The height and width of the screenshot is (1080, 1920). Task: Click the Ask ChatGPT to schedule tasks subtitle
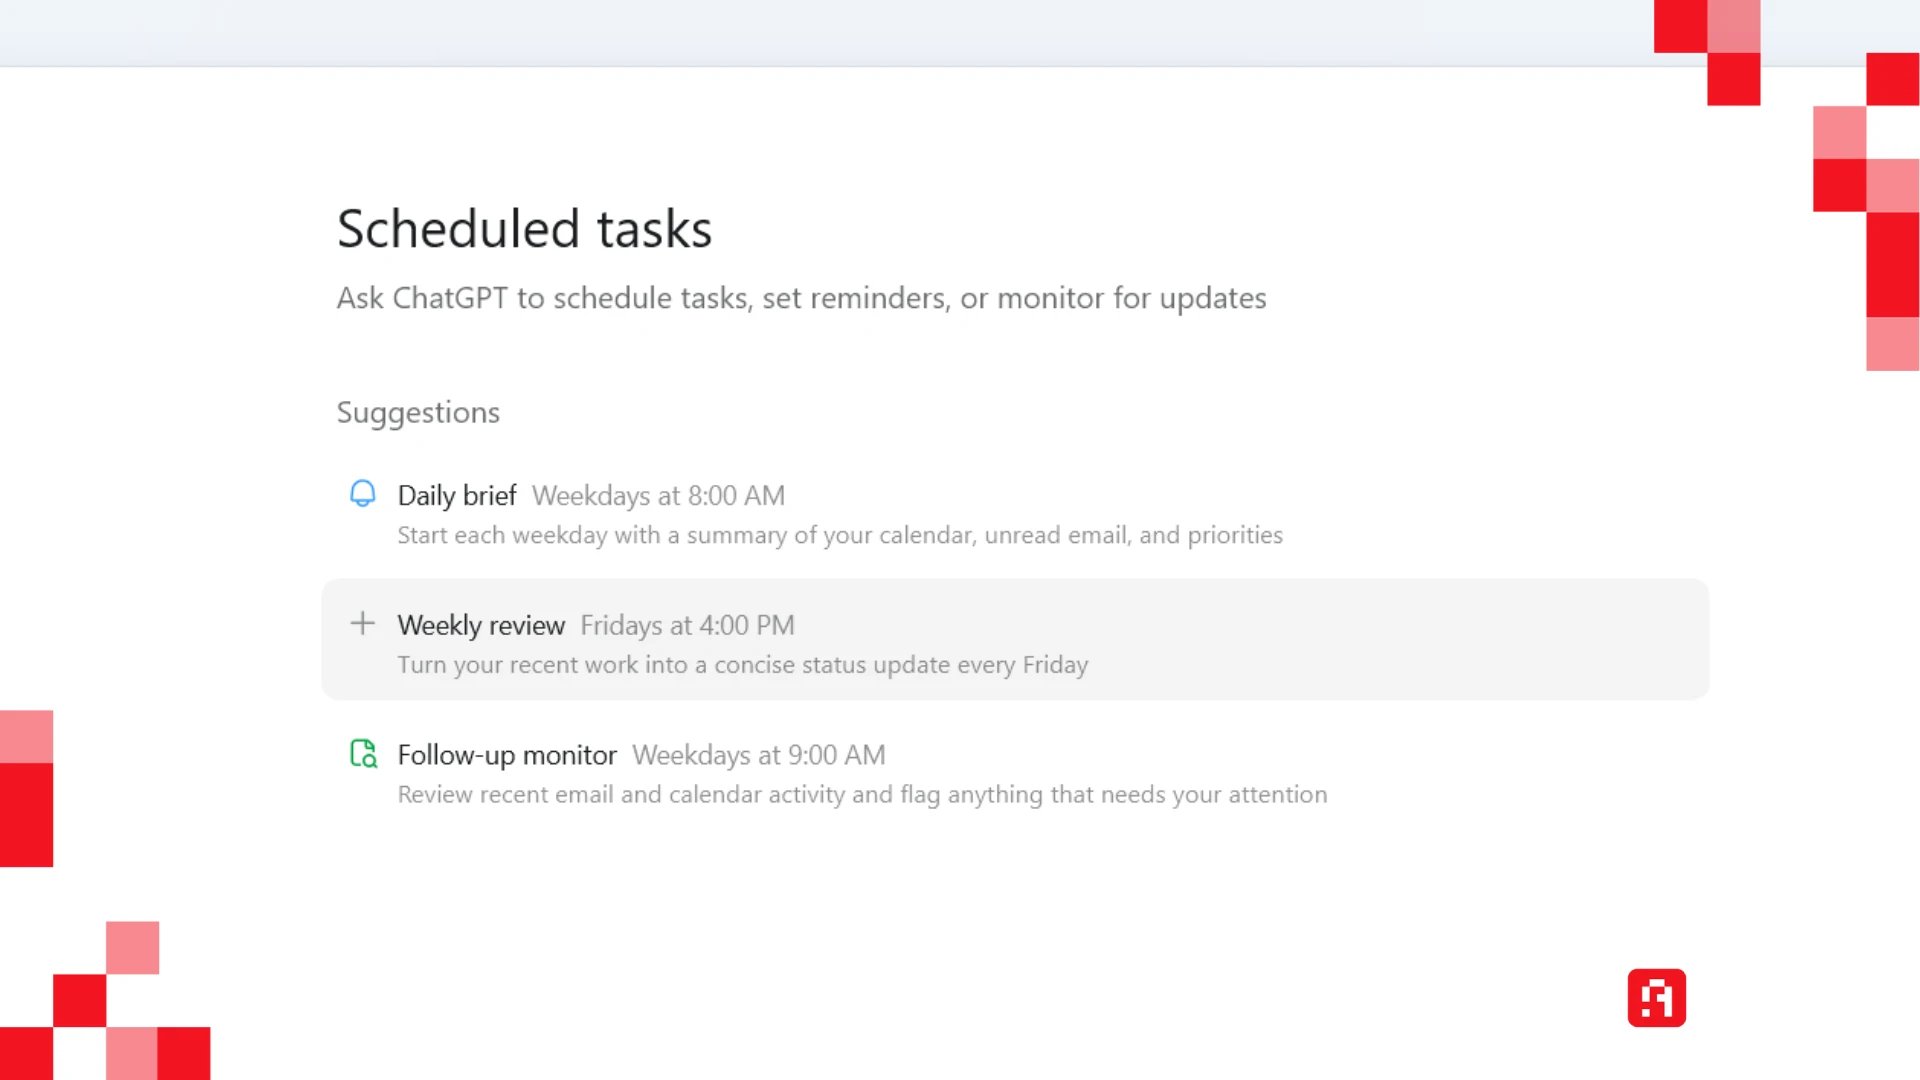(x=801, y=298)
